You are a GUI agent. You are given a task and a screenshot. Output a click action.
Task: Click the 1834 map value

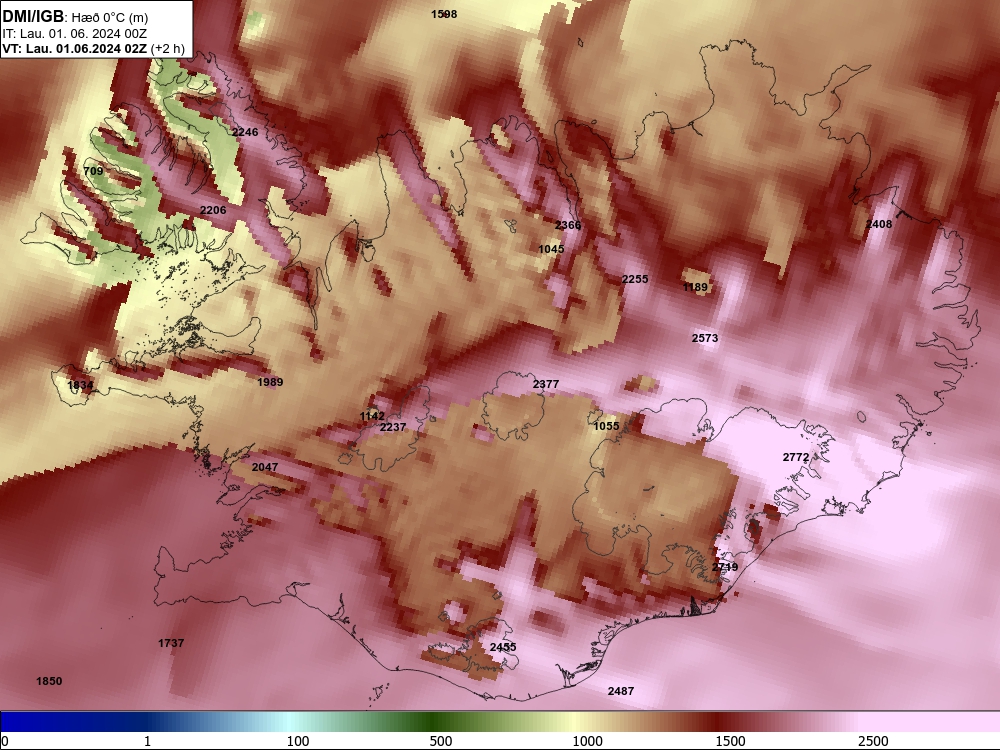pos(80,385)
